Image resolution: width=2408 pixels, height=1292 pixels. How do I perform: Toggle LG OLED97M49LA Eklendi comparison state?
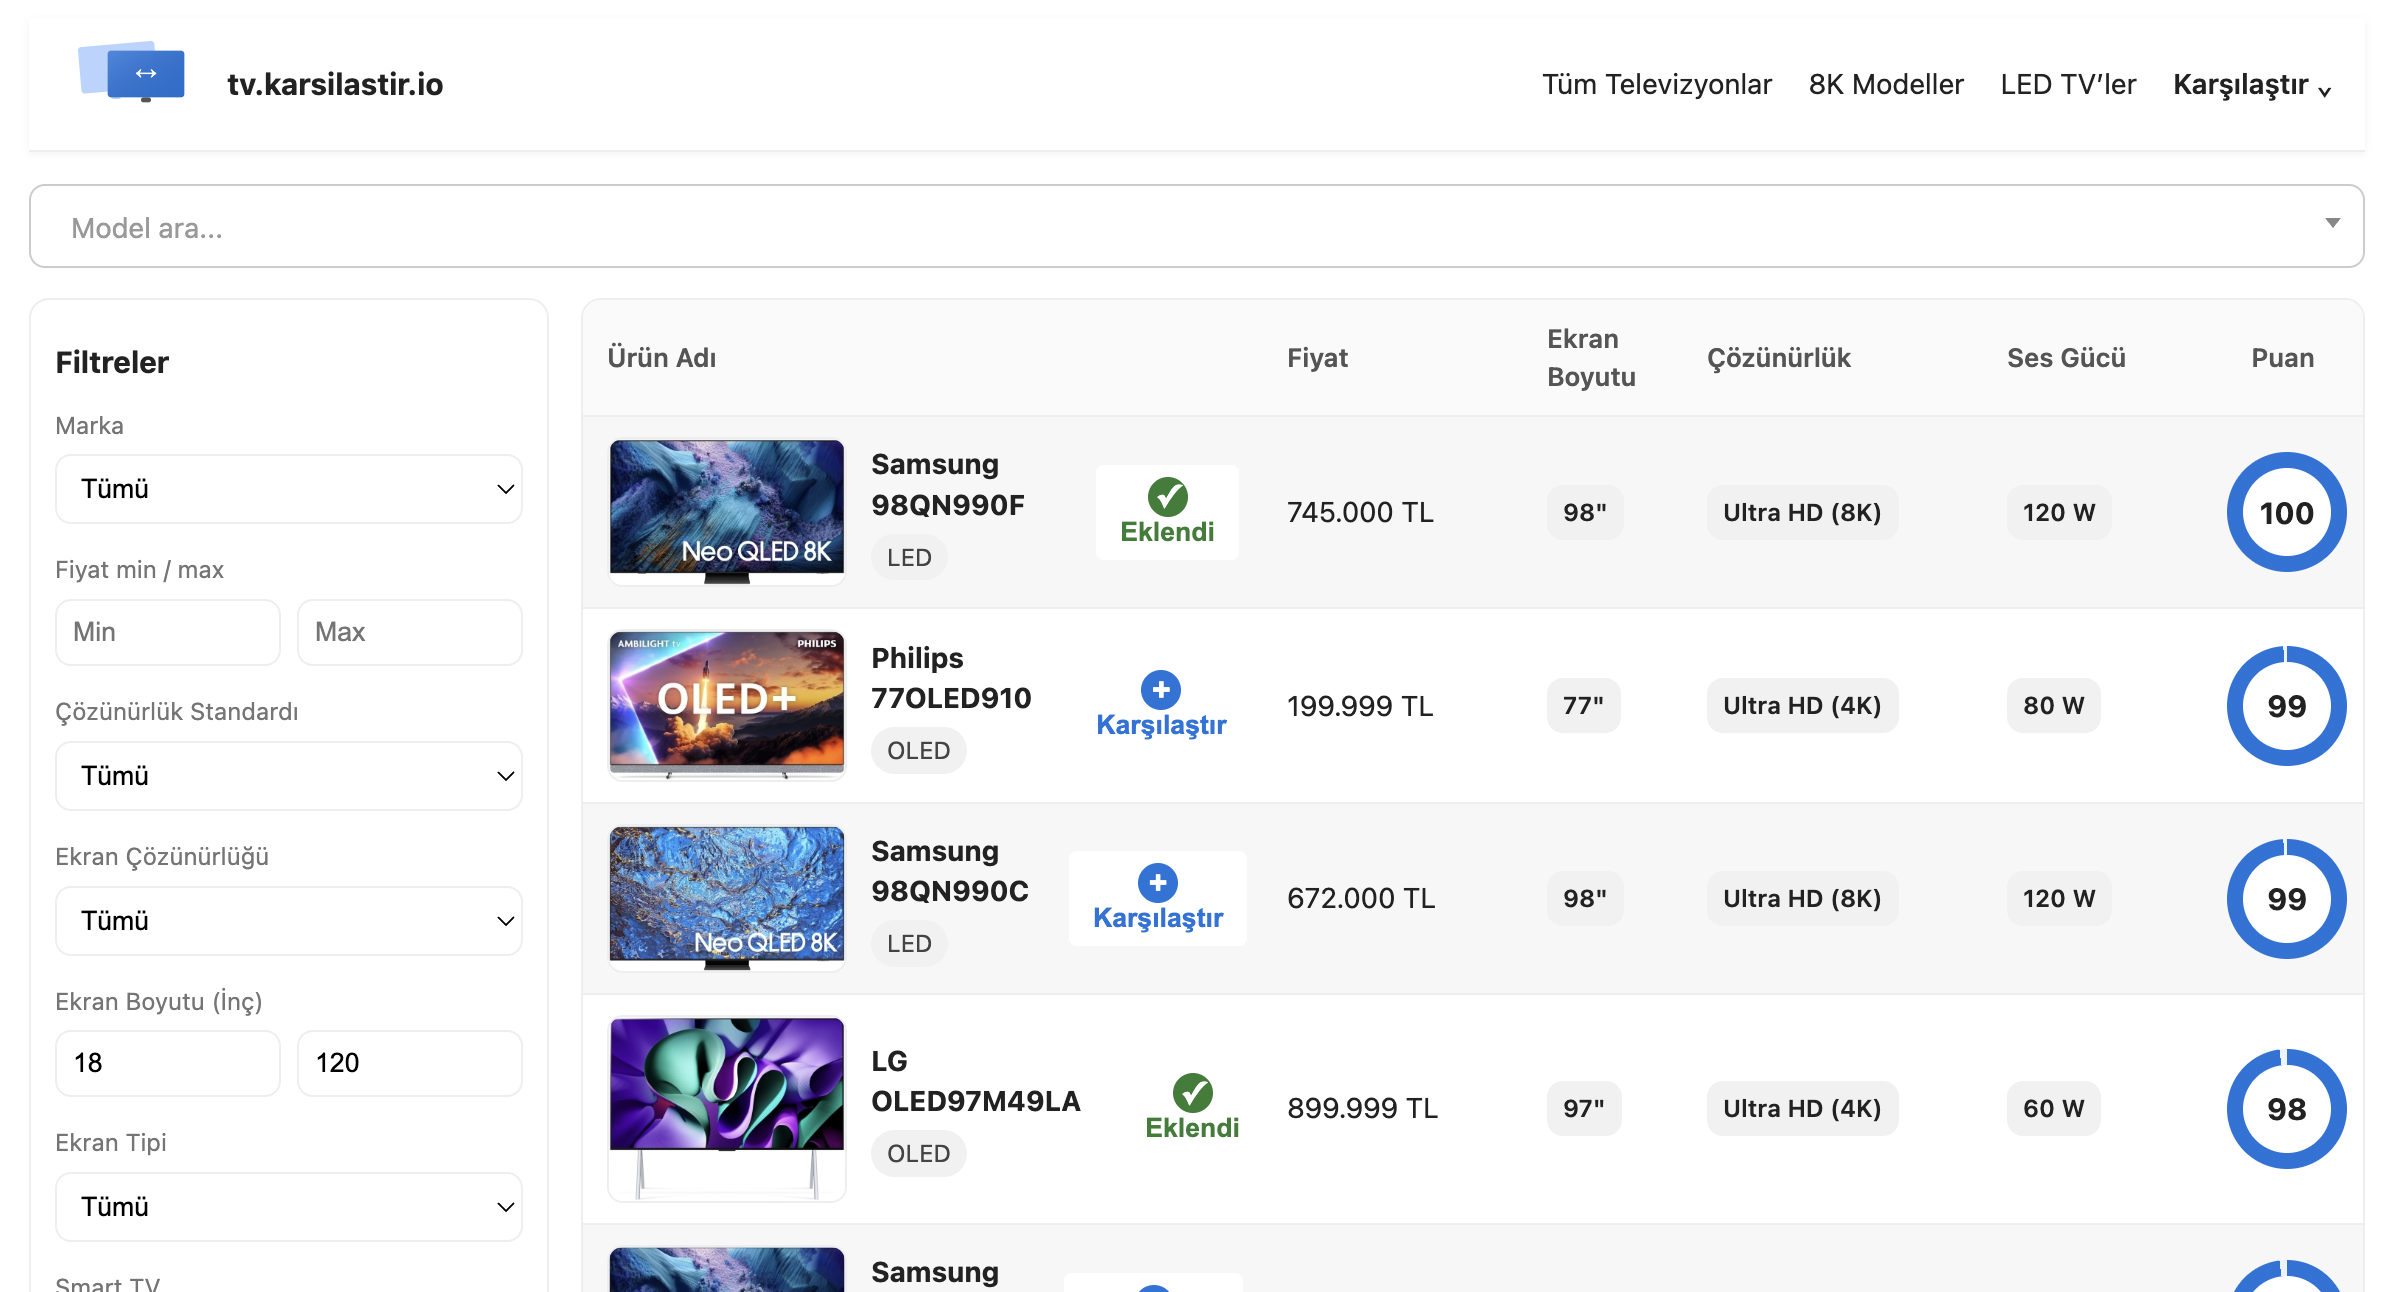pos(1191,1126)
